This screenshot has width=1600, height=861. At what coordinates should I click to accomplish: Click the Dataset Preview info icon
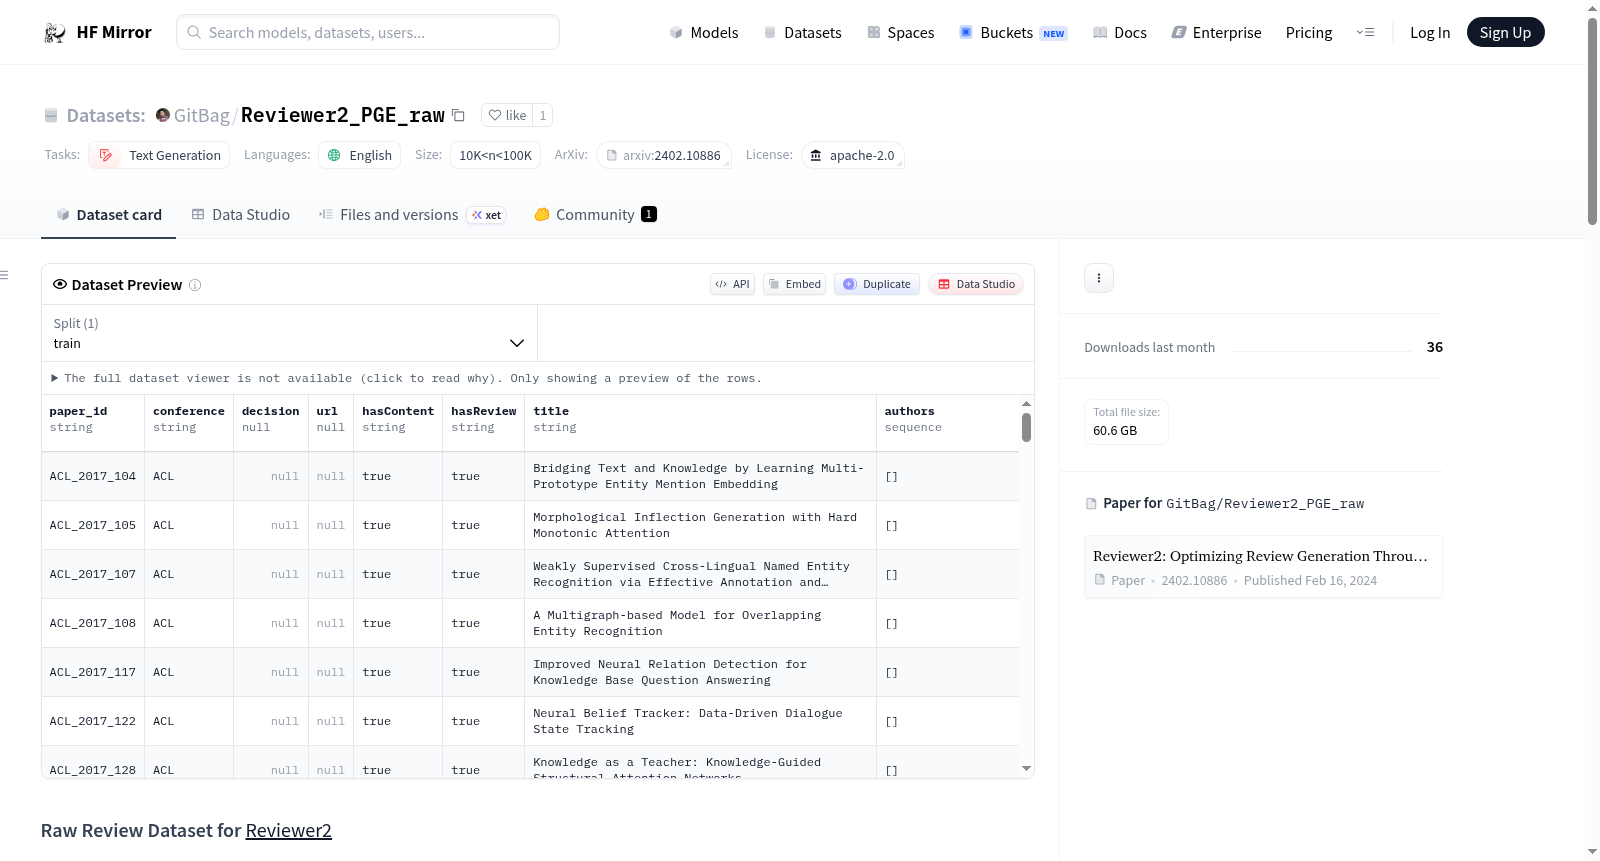click(195, 285)
